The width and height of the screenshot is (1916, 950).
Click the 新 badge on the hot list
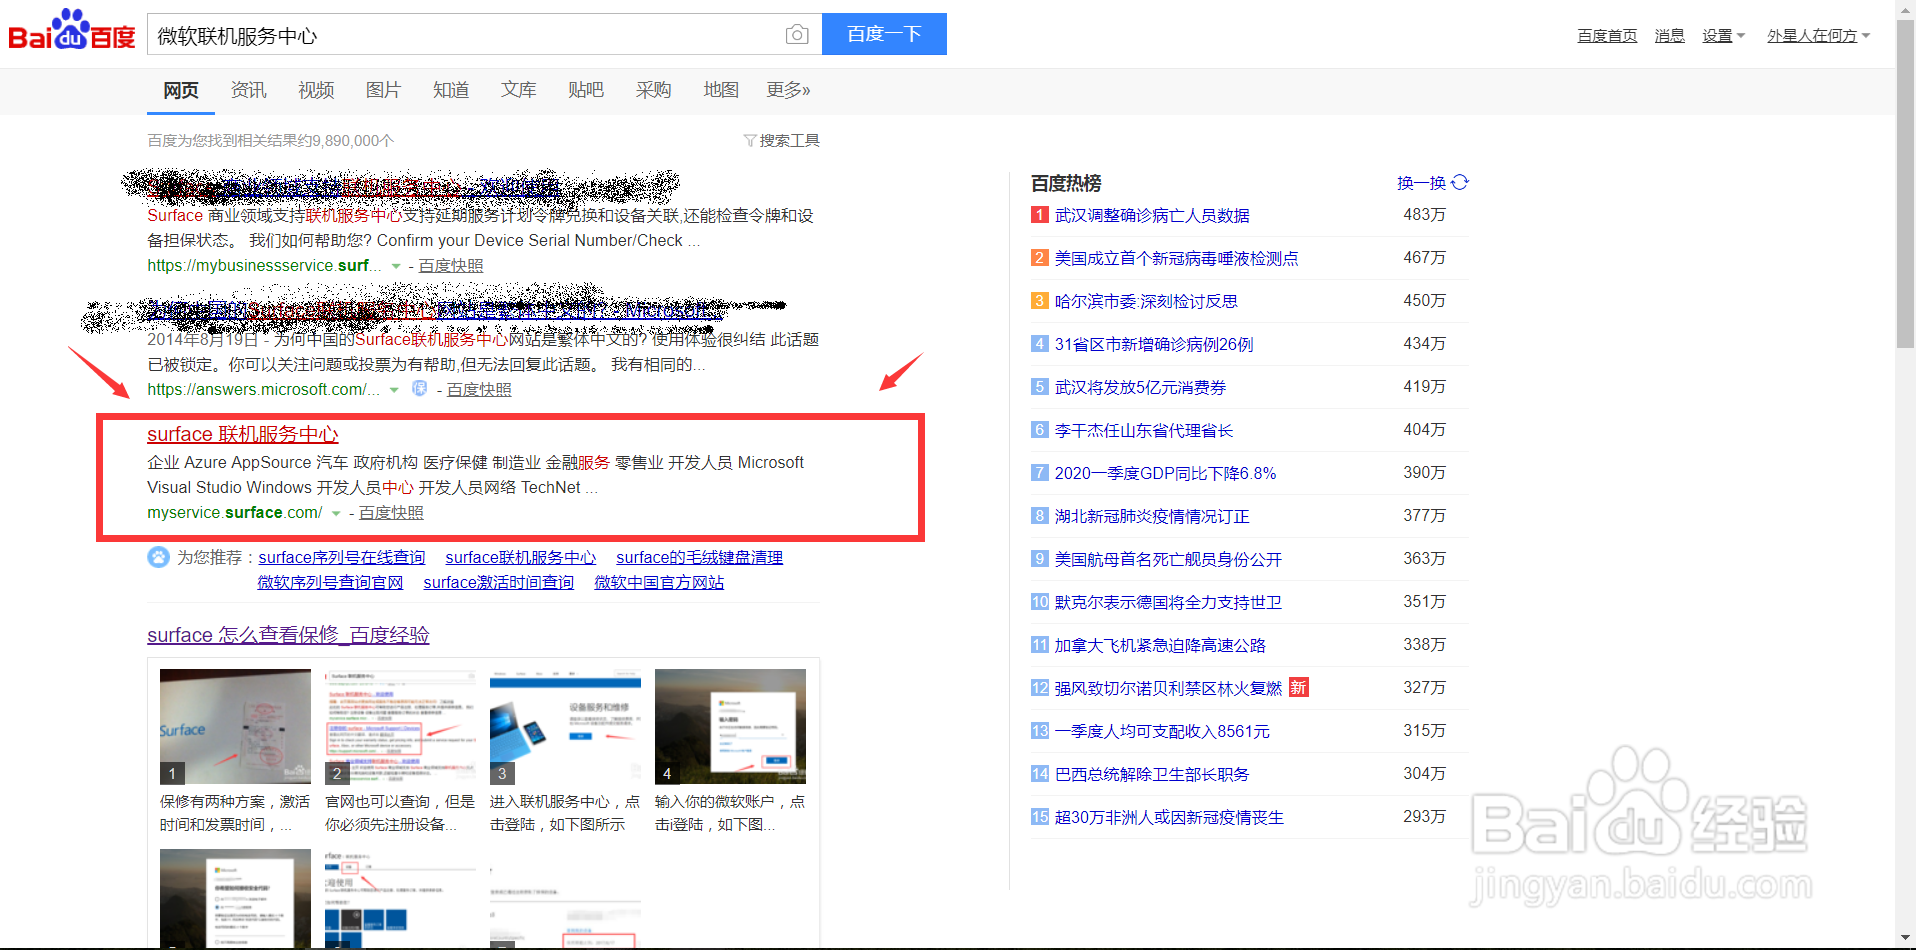pyautogui.click(x=1298, y=687)
